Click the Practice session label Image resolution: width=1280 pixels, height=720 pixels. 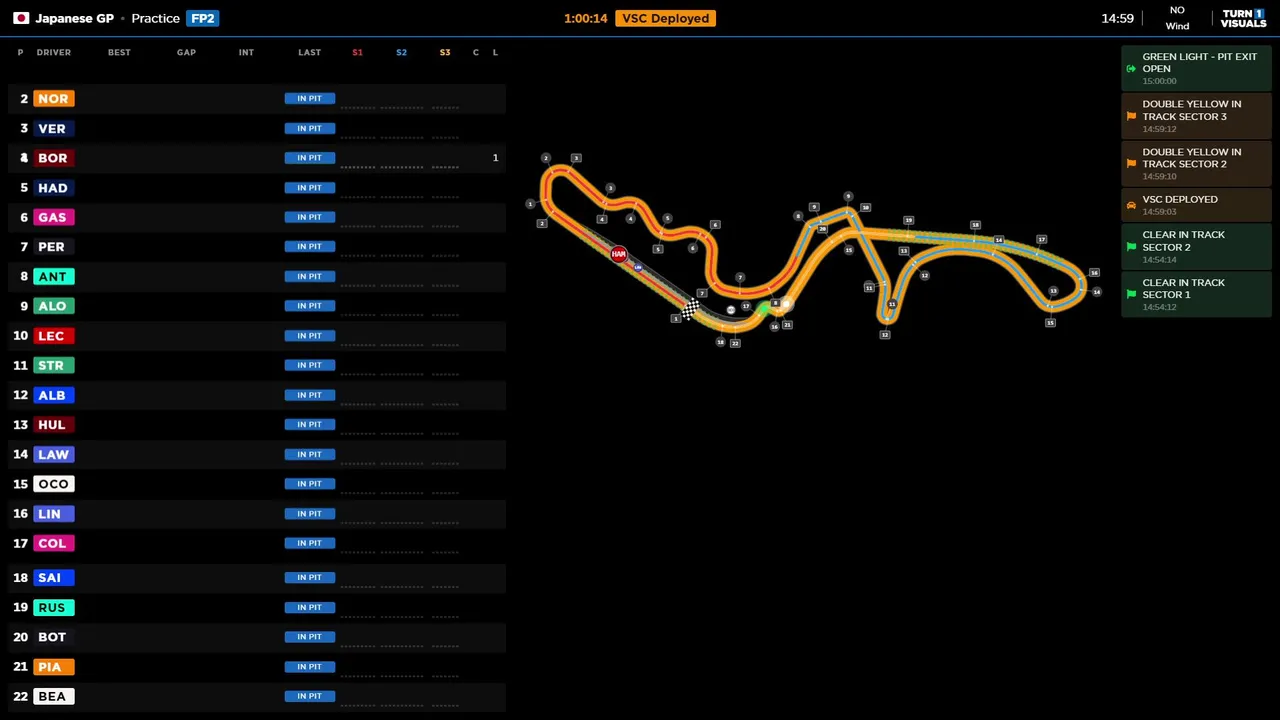(155, 18)
